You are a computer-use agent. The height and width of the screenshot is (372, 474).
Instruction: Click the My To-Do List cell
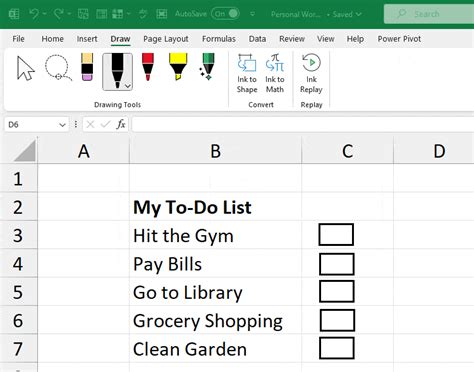point(215,207)
